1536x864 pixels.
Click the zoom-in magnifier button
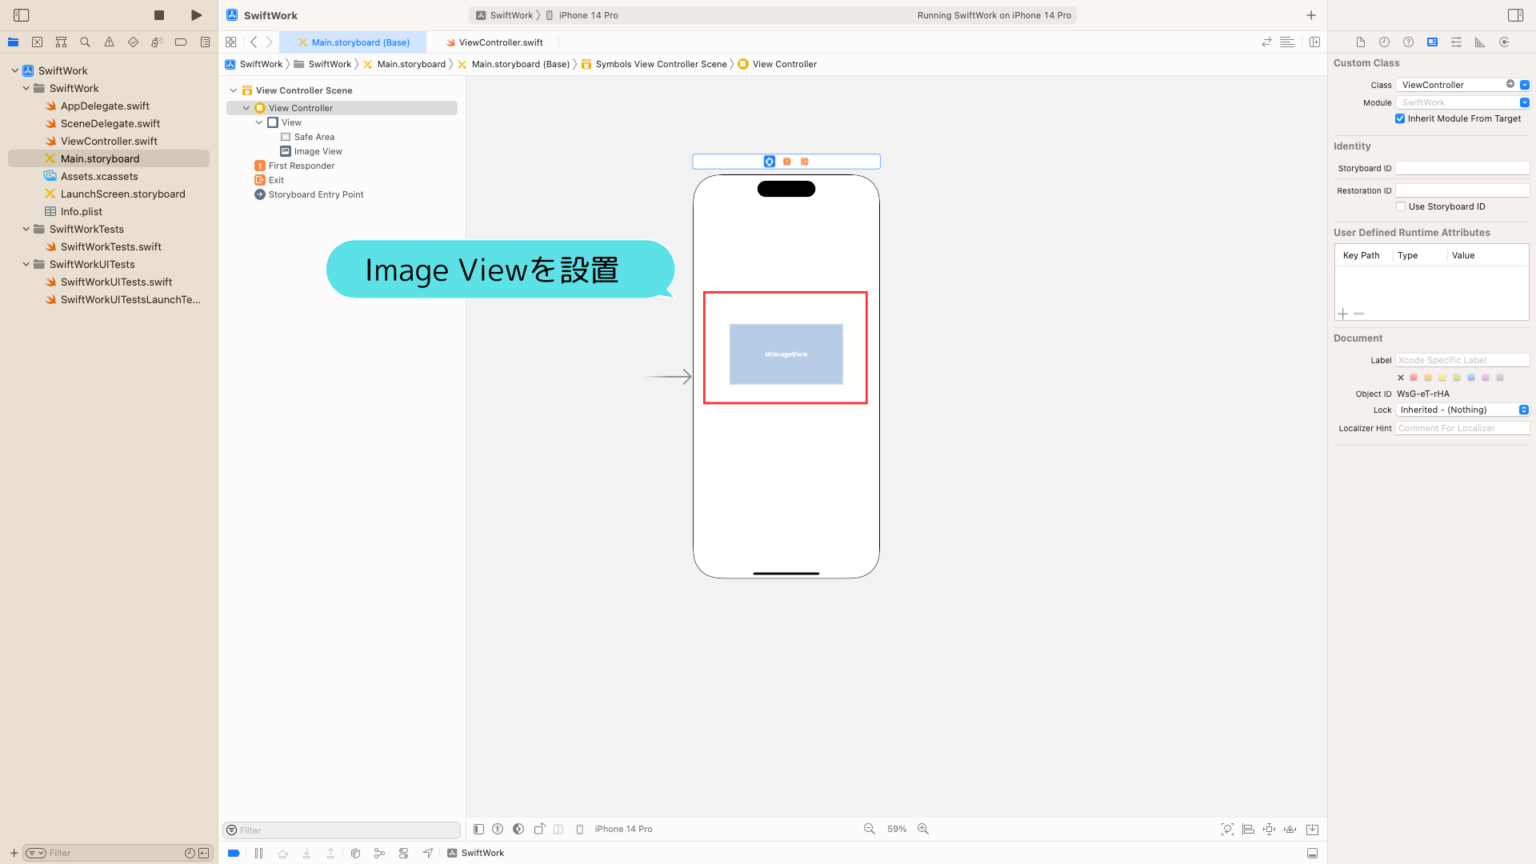point(923,828)
